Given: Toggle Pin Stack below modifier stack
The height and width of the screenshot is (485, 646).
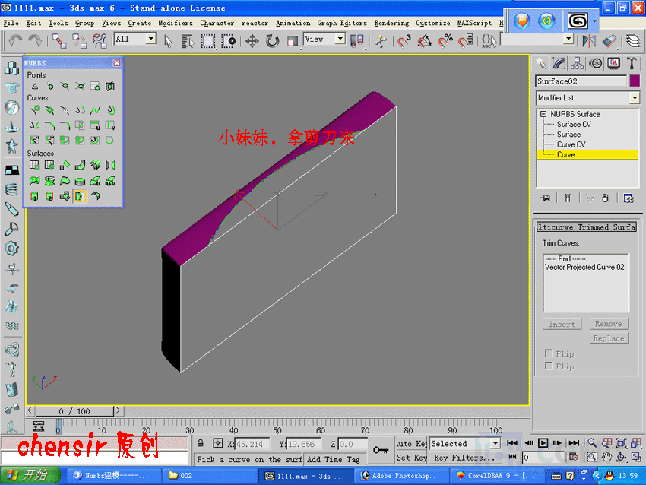Looking at the screenshot, I should pos(546,198).
